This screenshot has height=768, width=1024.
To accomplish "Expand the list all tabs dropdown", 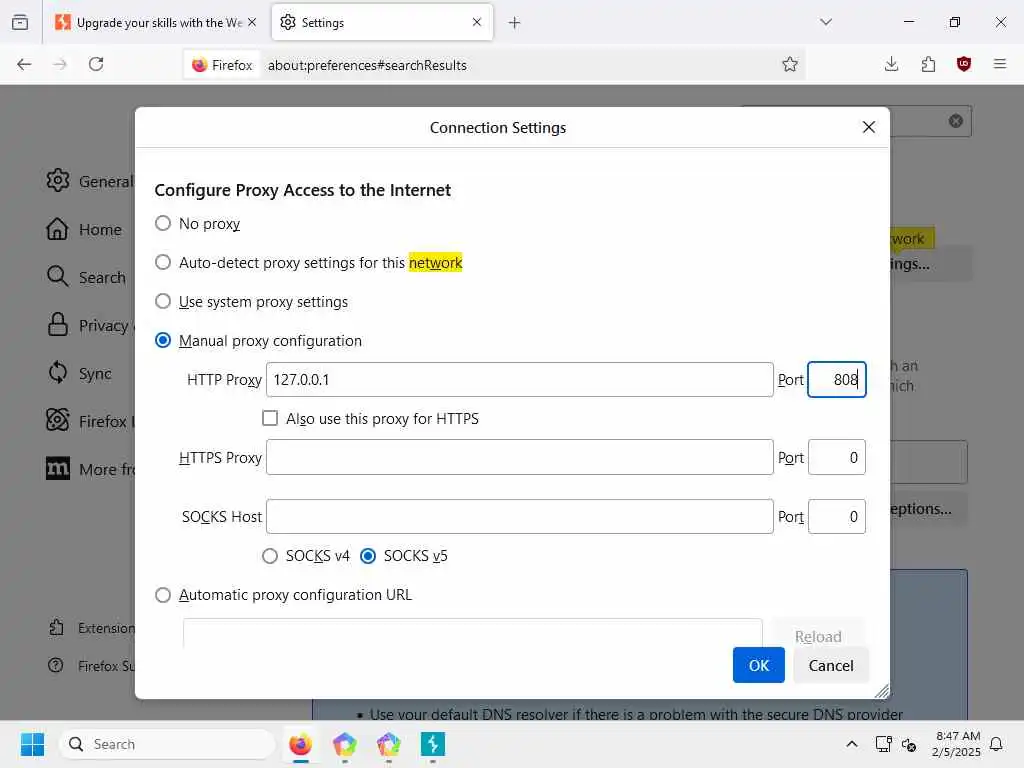I will point(826,22).
